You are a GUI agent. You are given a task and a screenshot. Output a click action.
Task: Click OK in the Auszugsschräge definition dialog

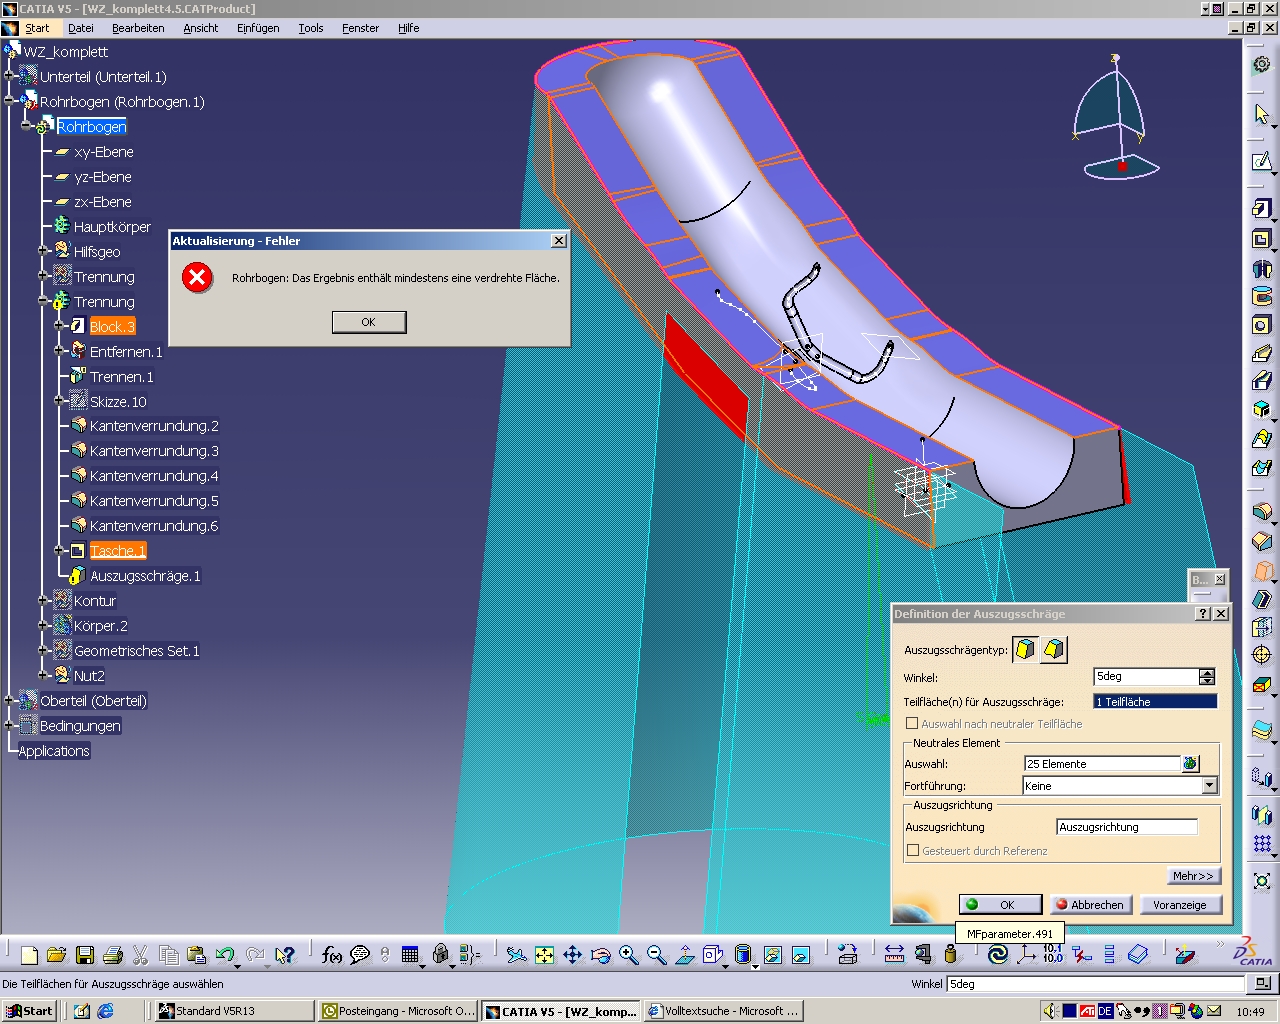tap(1000, 904)
